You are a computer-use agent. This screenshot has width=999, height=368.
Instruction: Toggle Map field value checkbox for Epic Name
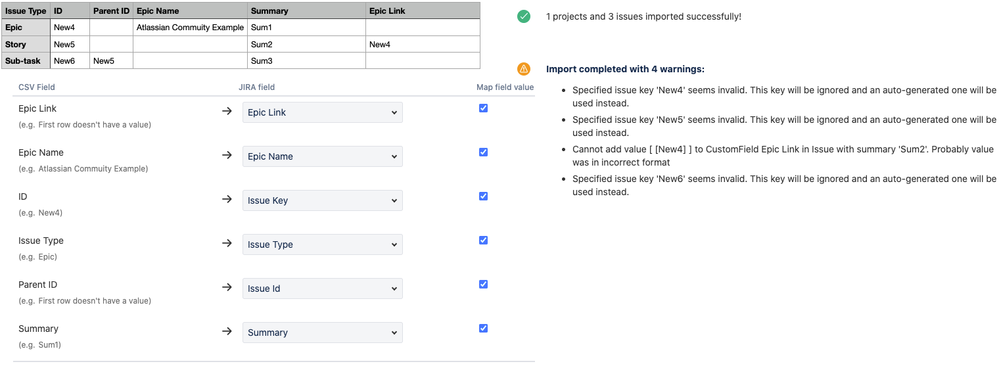click(x=483, y=152)
